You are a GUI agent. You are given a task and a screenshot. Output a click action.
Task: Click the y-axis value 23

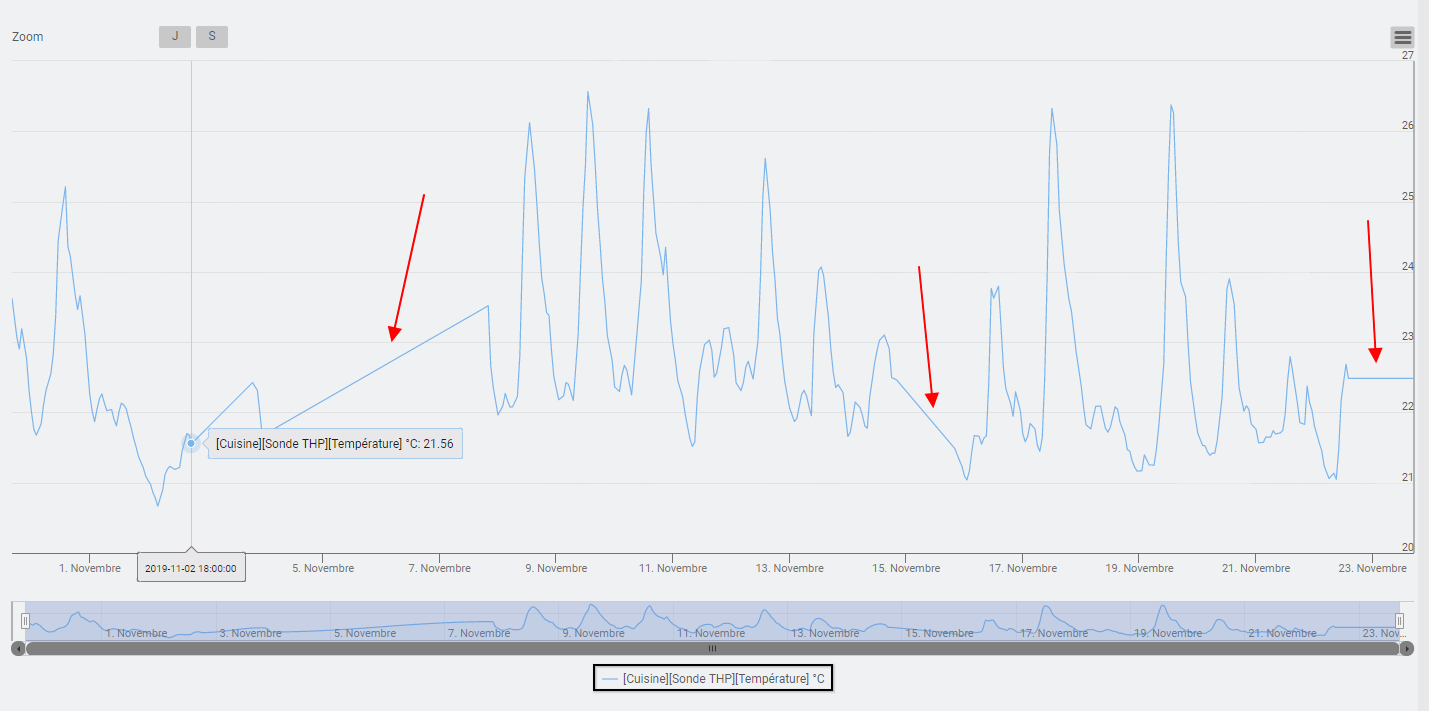point(1407,337)
